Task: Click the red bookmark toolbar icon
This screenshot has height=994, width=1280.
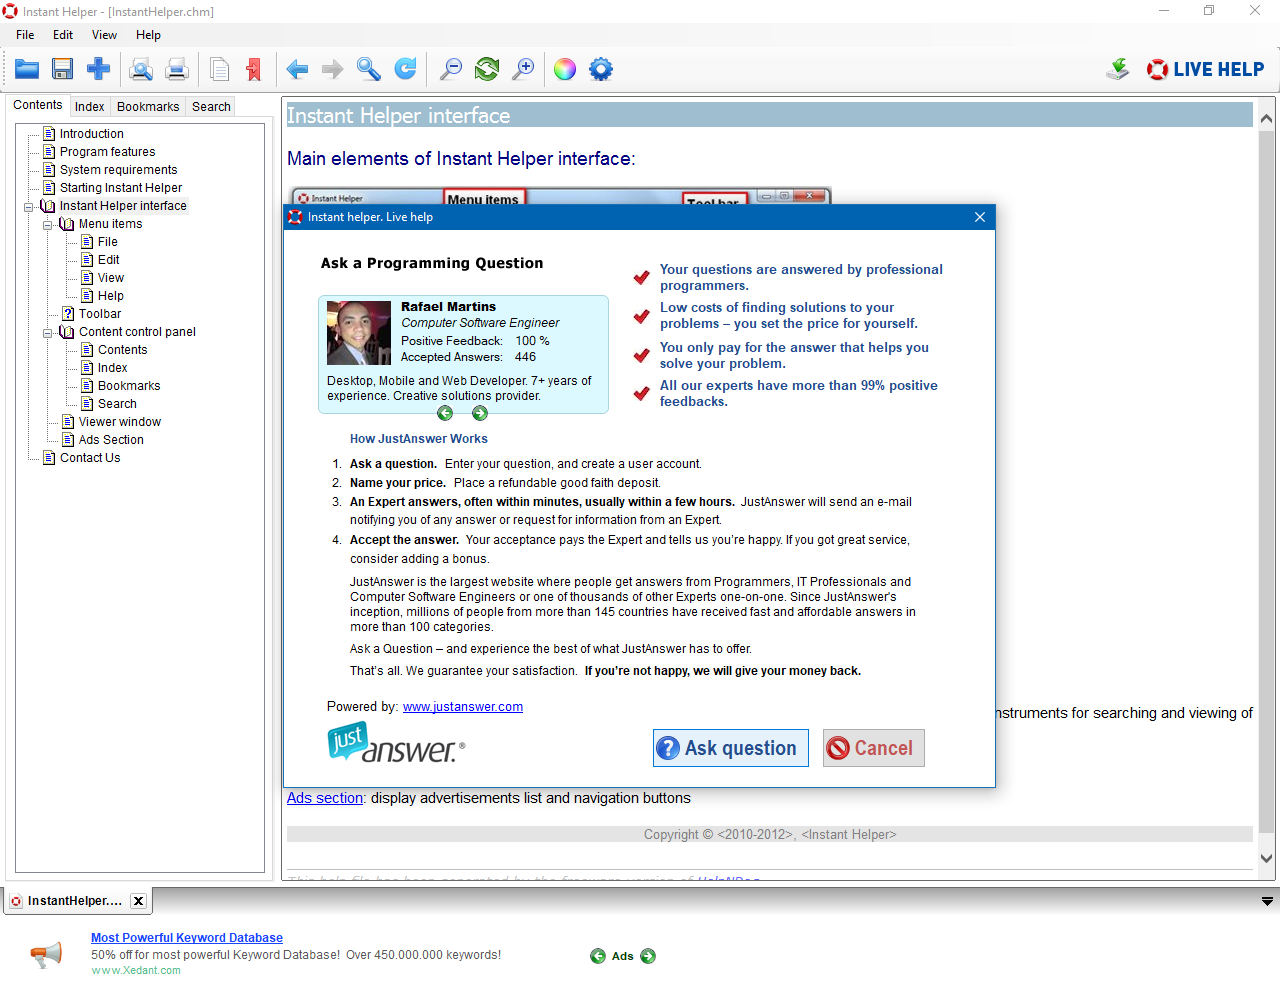Action: [254, 69]
